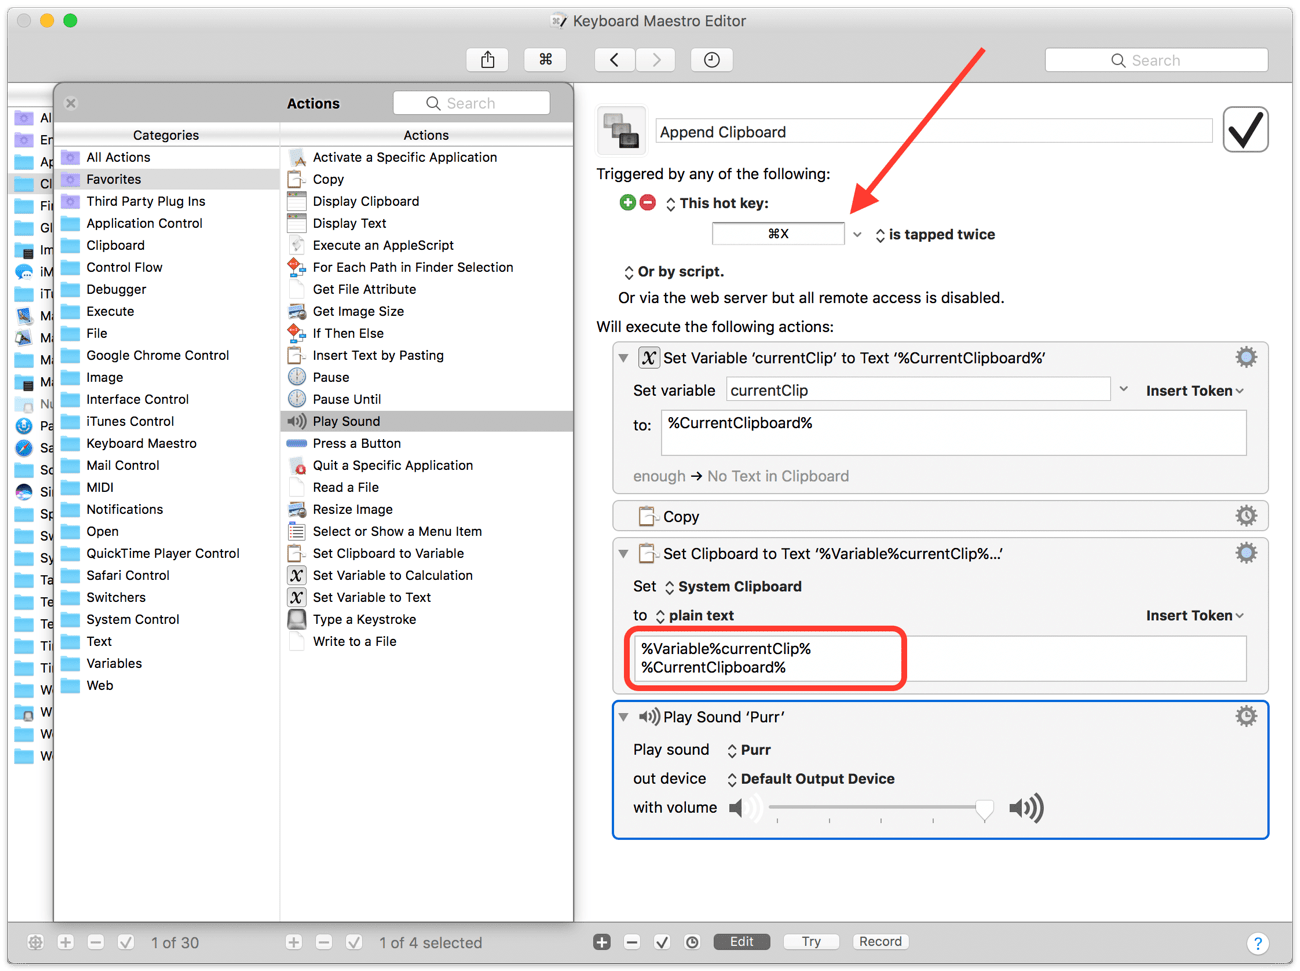Click the Share icon in the toolbar
Screen dimensions: 1300x971
coord(488,60)
